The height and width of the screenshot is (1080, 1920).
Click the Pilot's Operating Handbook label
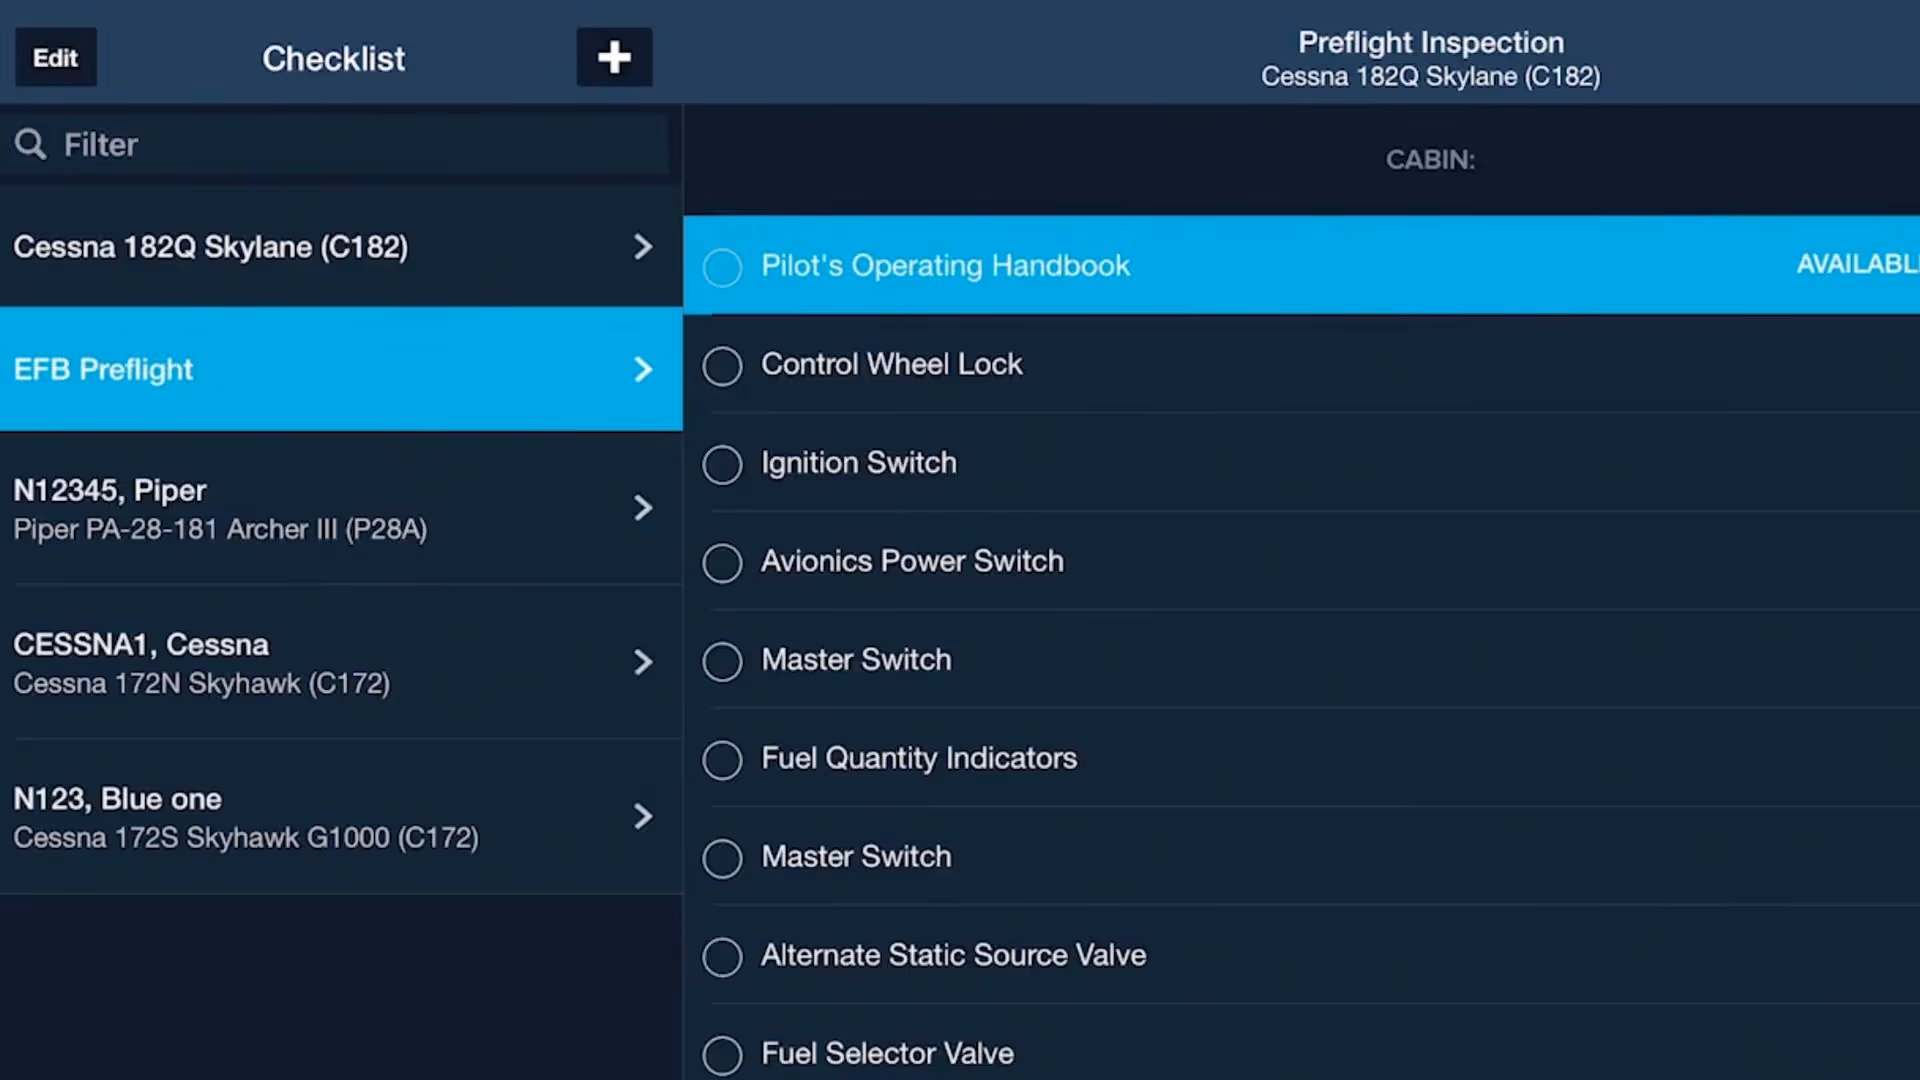coord(946,265)
